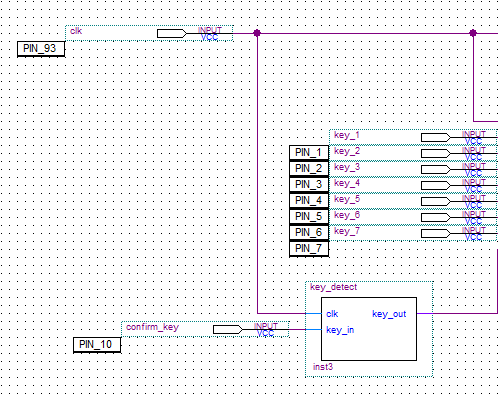Viewport: 498px width, 395px height.
Task: Click the key_6 input pin symbol
Action: tap(436, 217)
